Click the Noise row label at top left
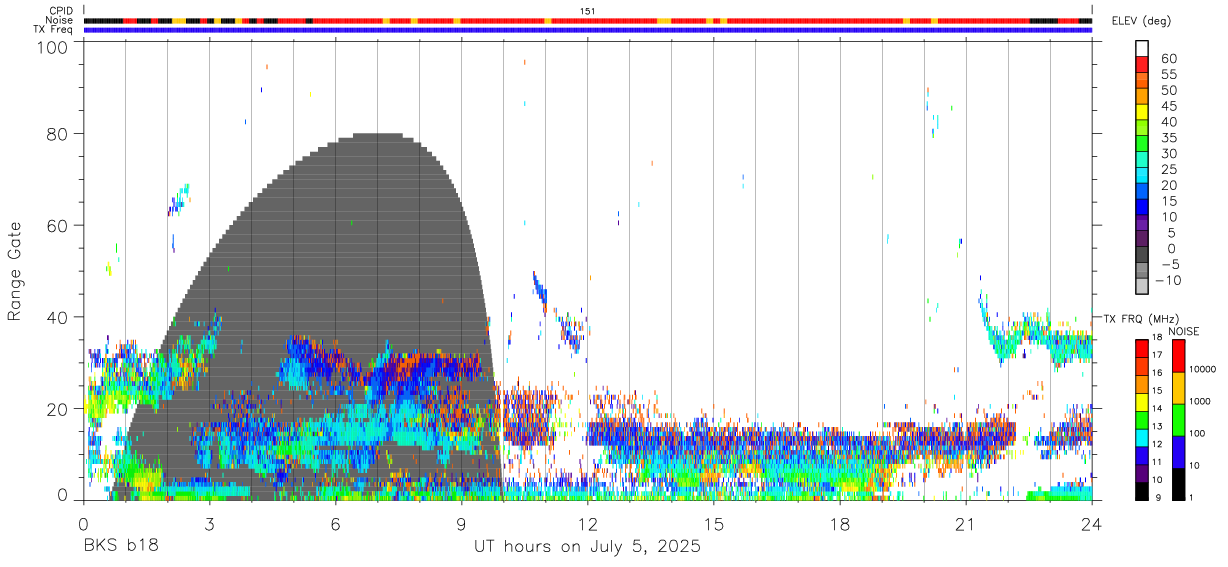This screenshot has width=1228, height=567. click(60, 20)
